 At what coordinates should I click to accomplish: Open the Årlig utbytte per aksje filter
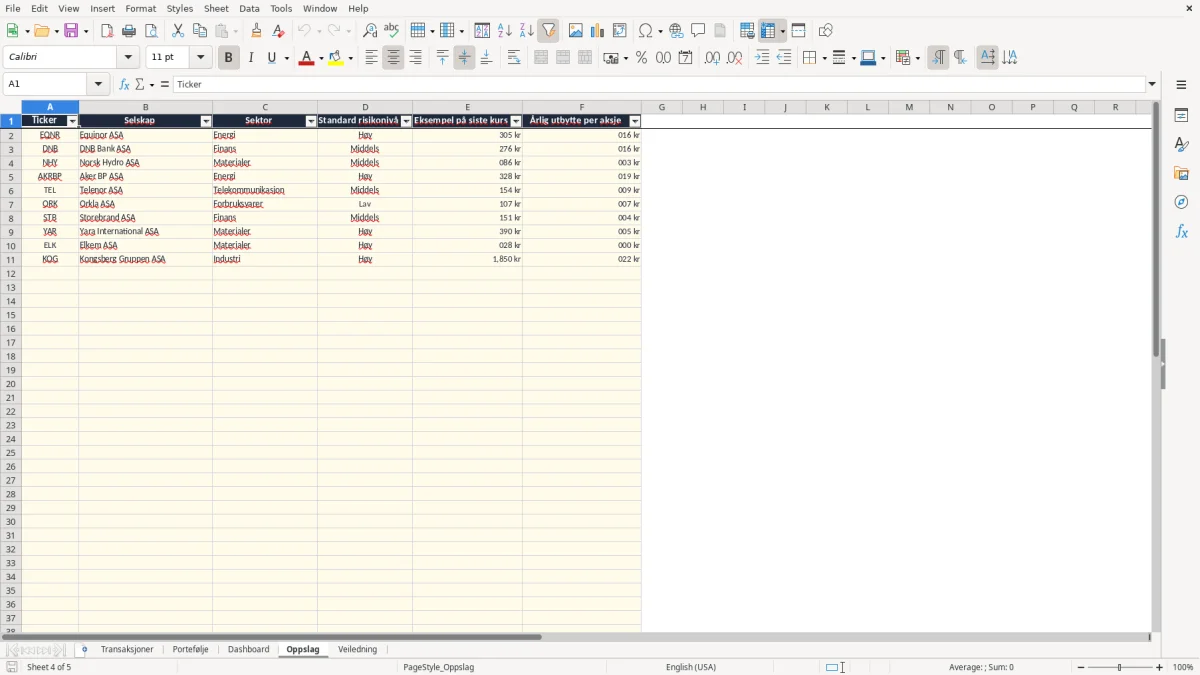[635, 121]
